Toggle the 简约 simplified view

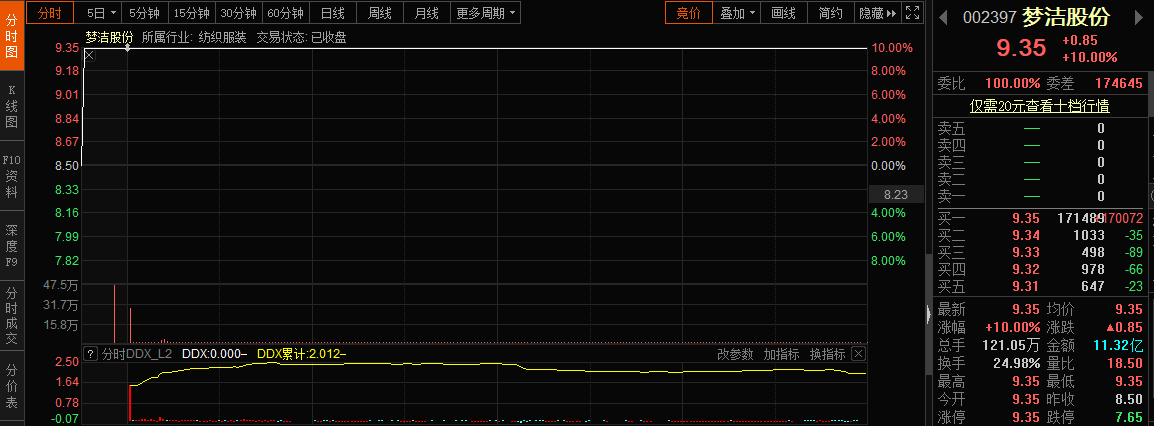coord(830,13)
